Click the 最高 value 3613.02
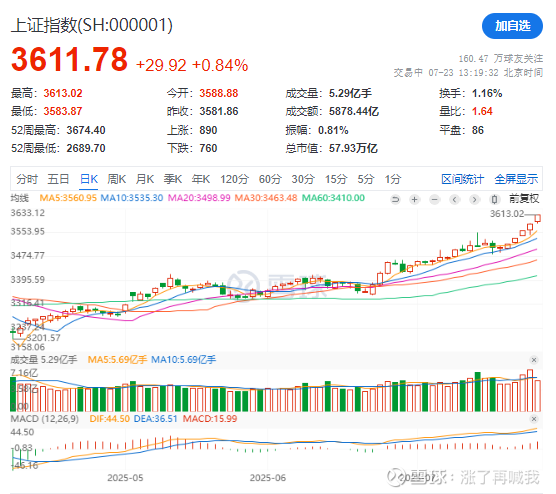556x494 pixels. [x=63, y=93]
